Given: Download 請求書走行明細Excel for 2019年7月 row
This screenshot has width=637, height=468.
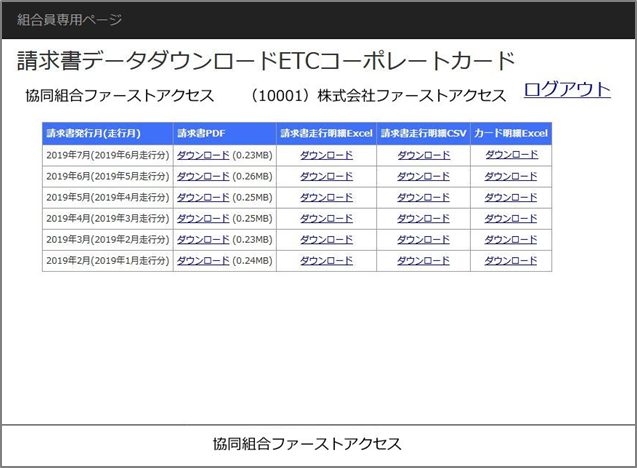Looking at the screenshot, I should click(x=326, y=155).
